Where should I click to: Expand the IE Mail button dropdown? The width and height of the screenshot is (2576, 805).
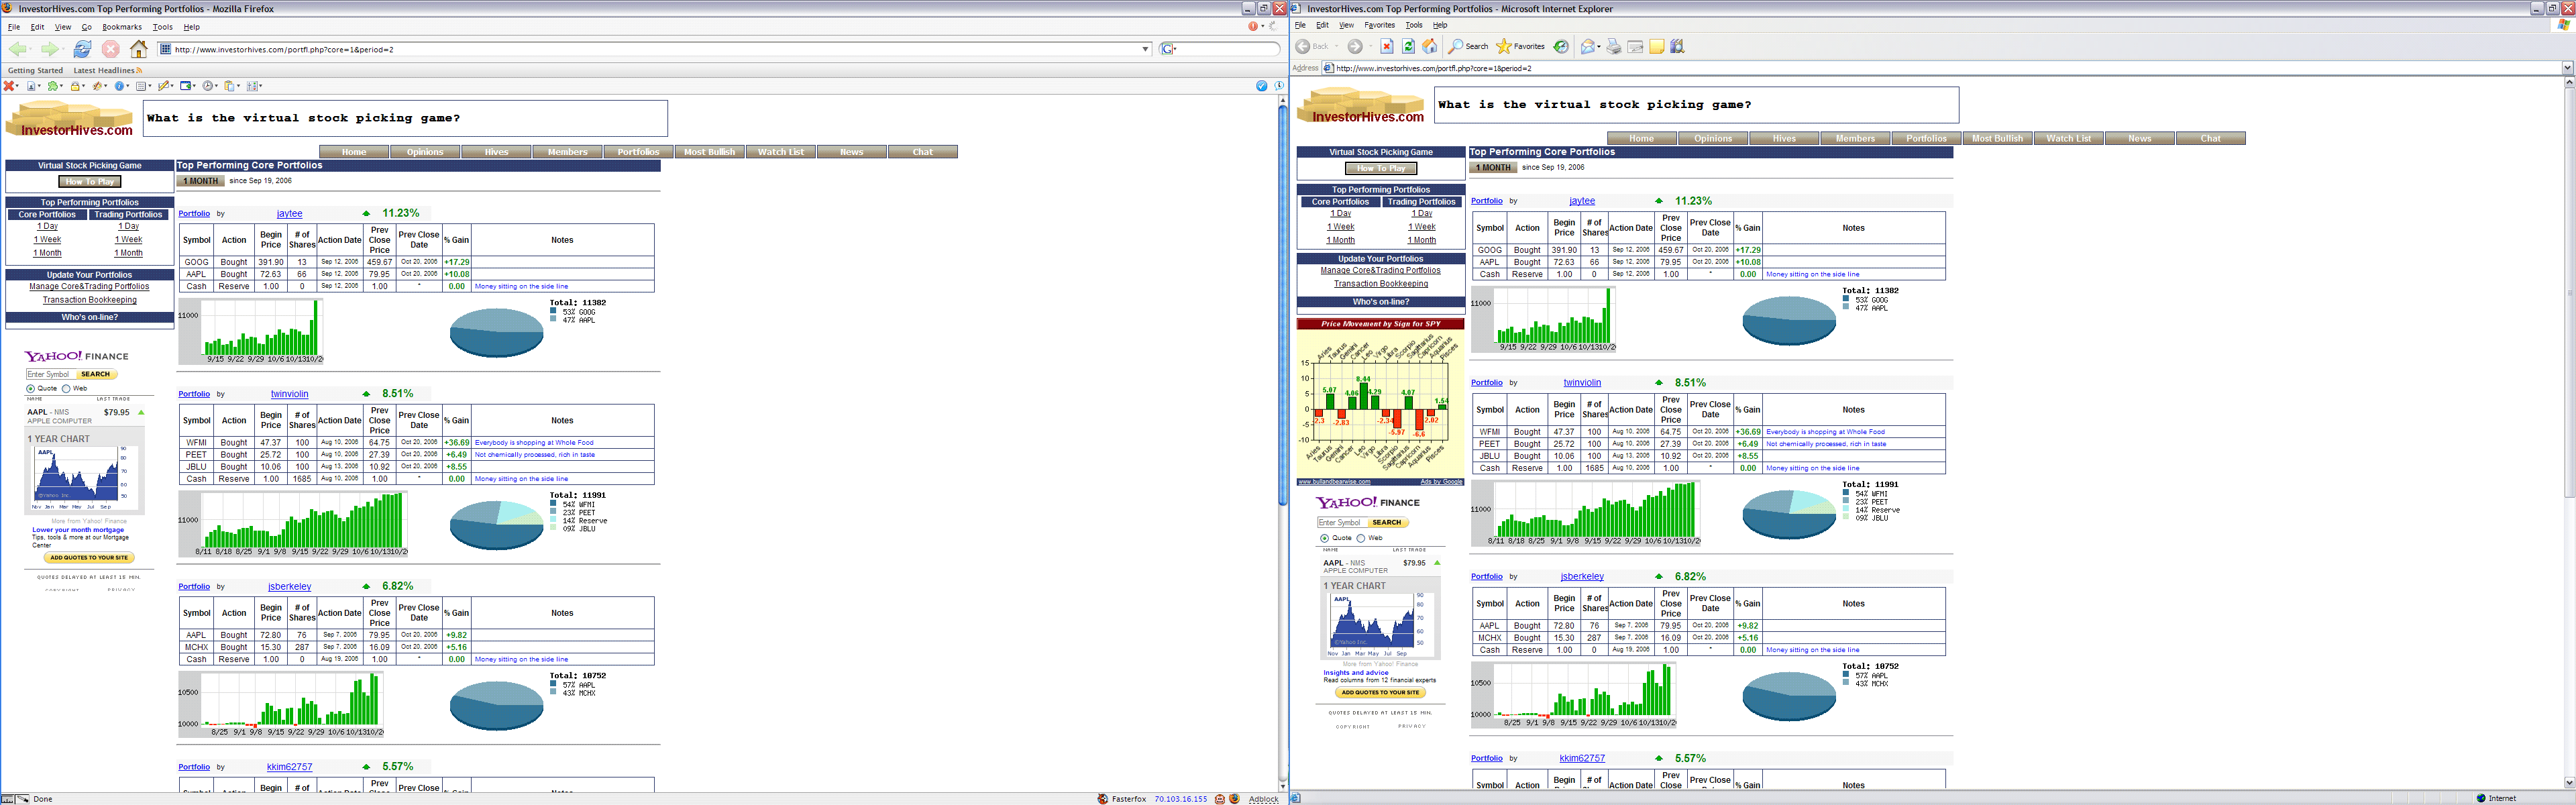pyautogui.click(x=1598, y=46)
